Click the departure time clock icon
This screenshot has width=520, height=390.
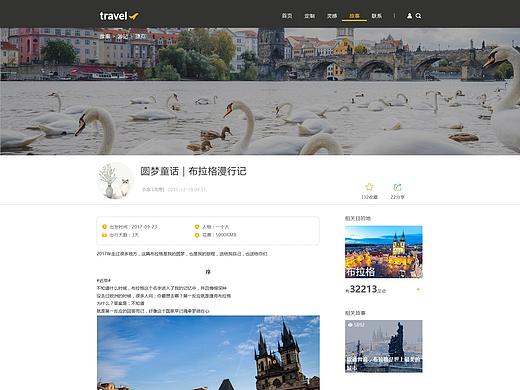(104, 227)
